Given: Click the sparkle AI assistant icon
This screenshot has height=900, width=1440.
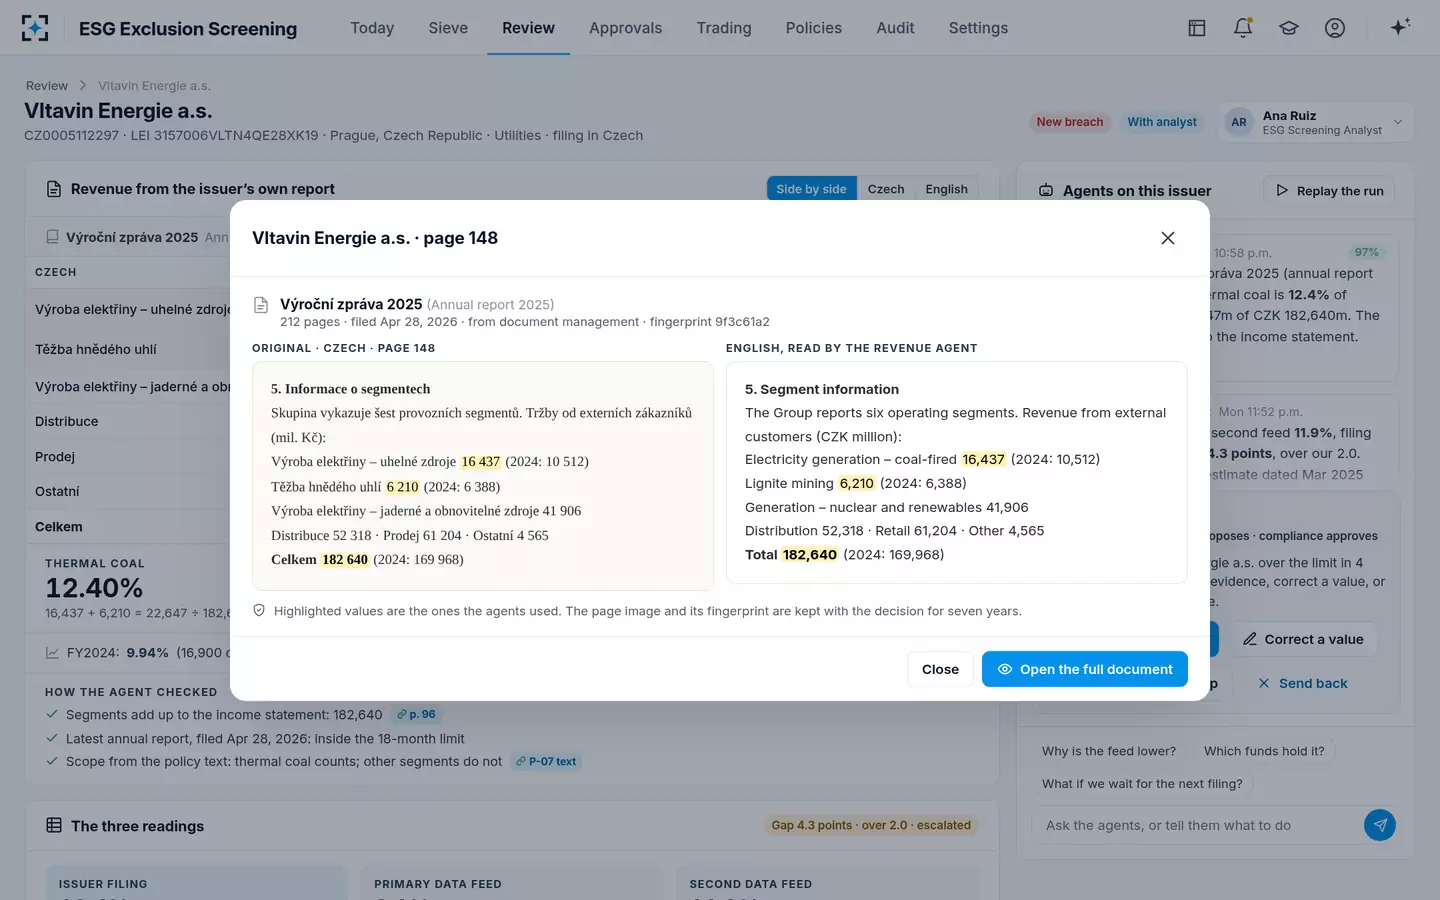Looking at the screenshot, I should coord(1400,27).
